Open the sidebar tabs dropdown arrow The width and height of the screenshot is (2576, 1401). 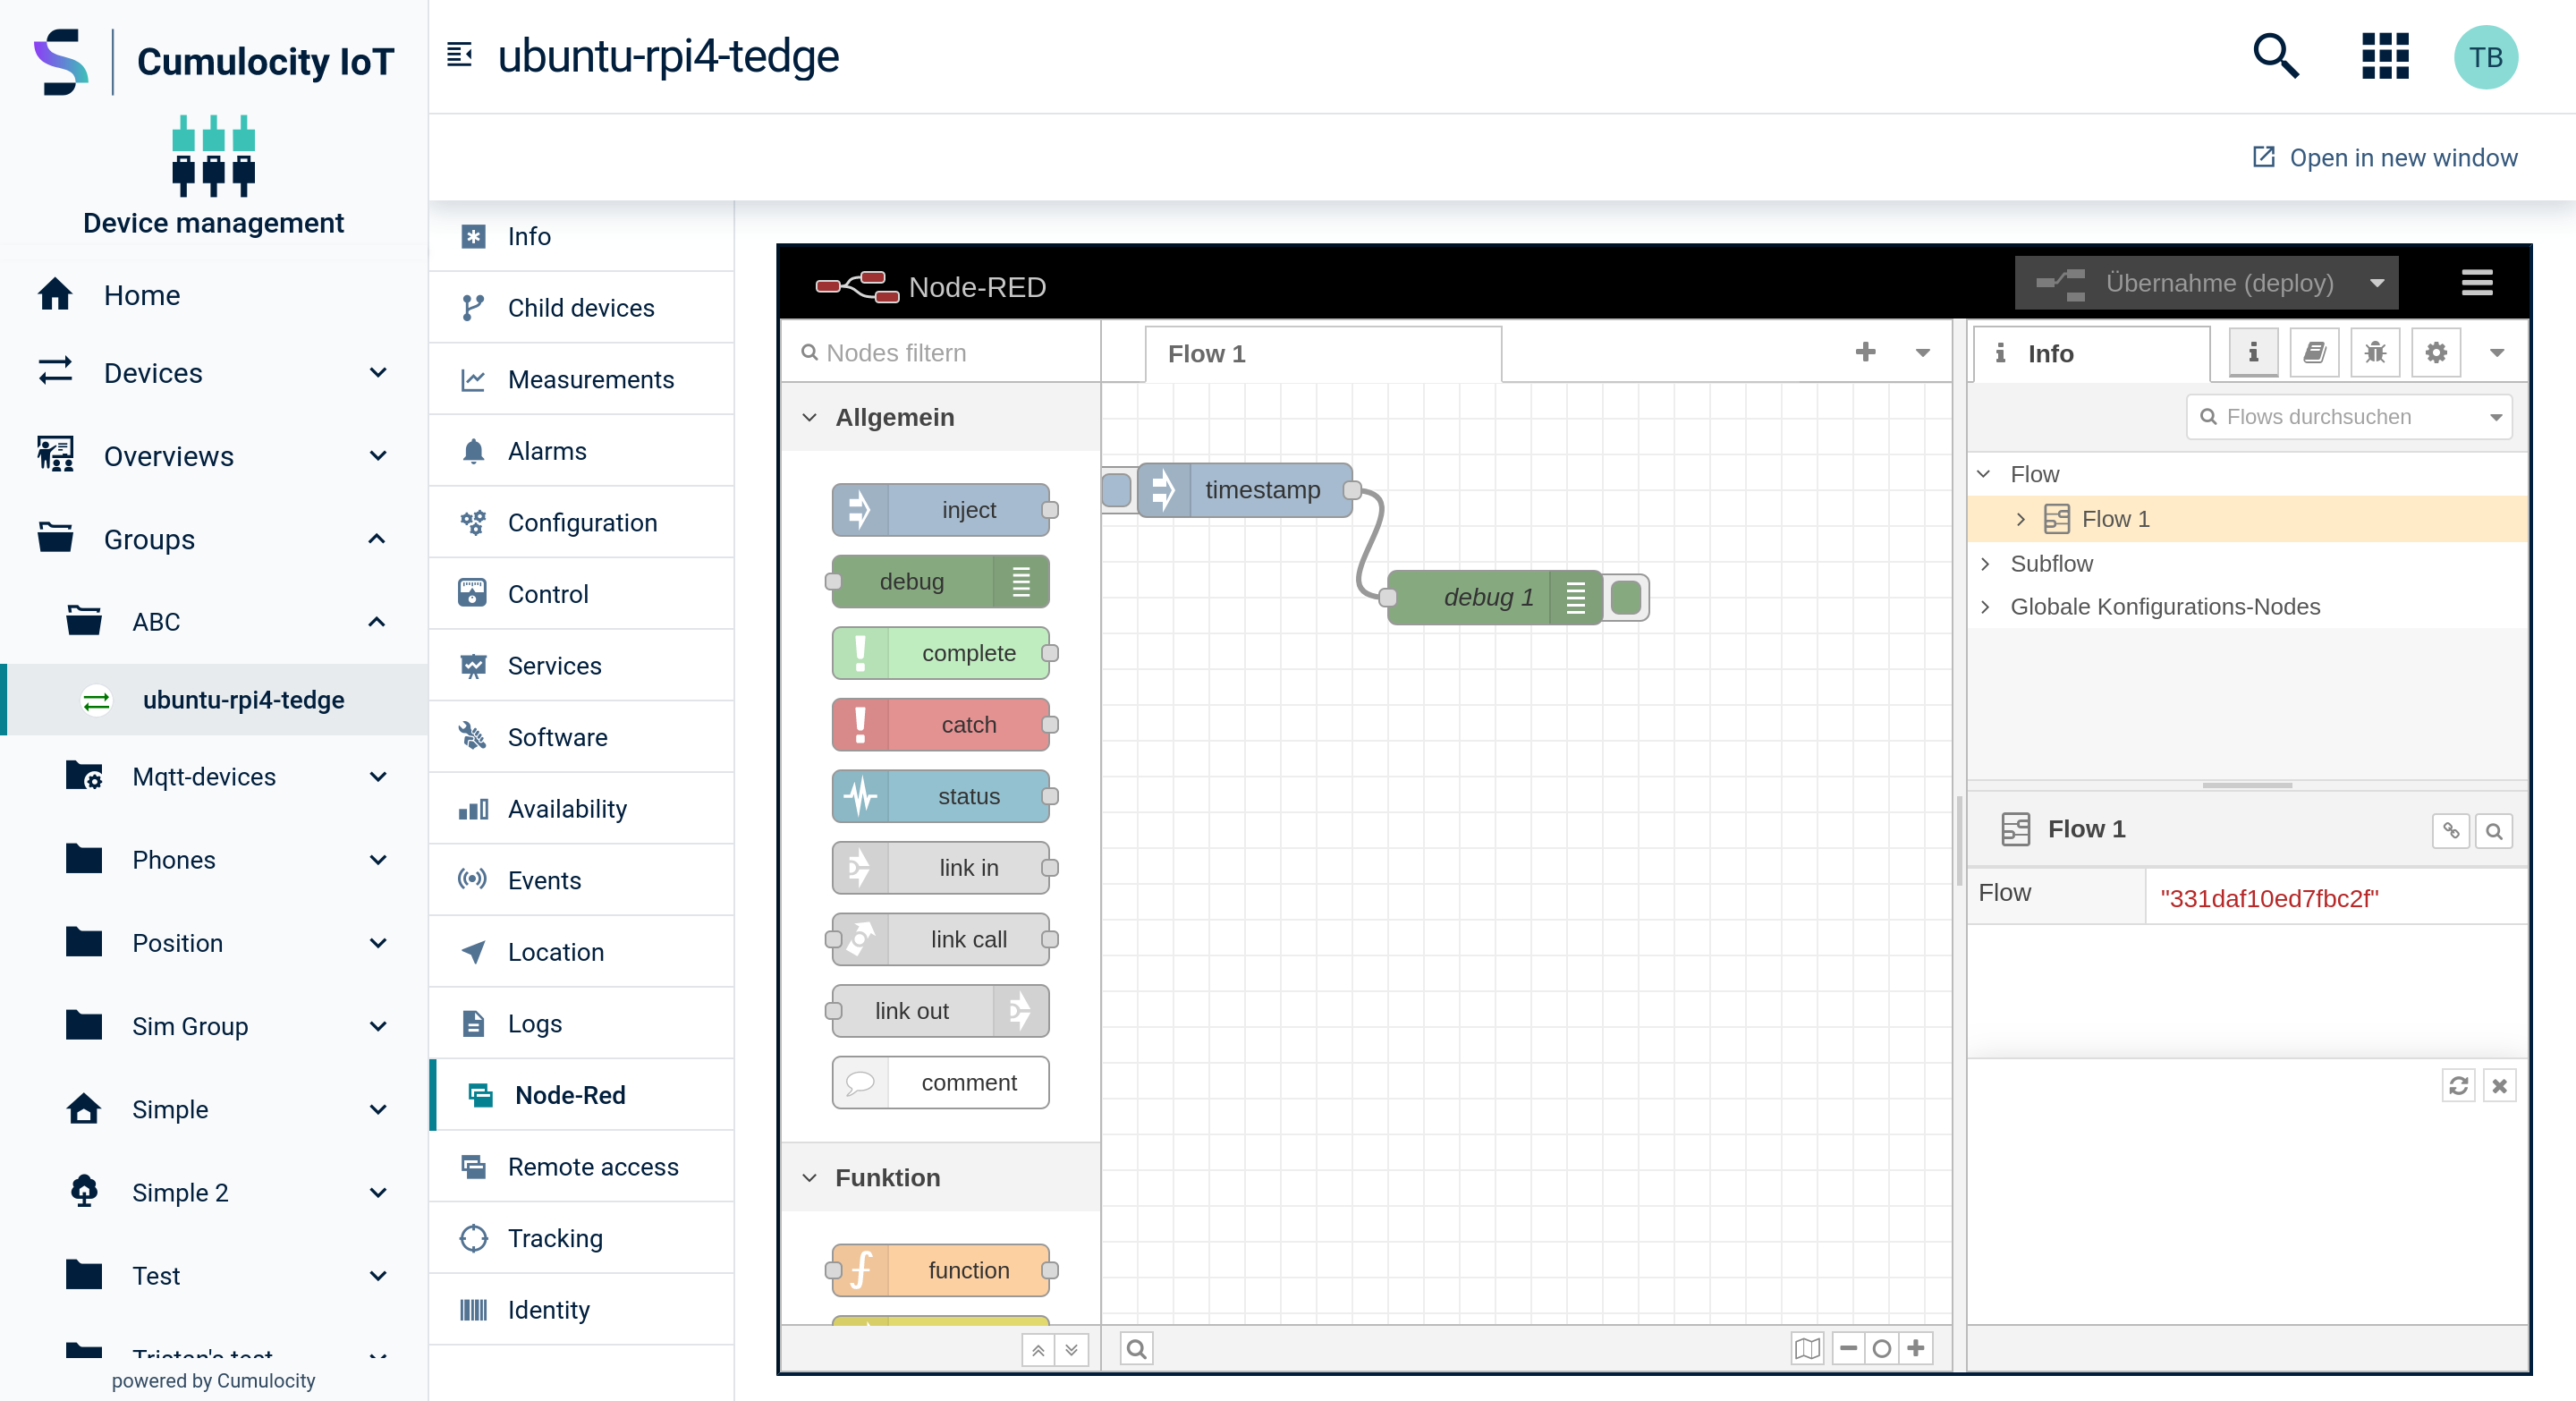(x=2496, y=353)
